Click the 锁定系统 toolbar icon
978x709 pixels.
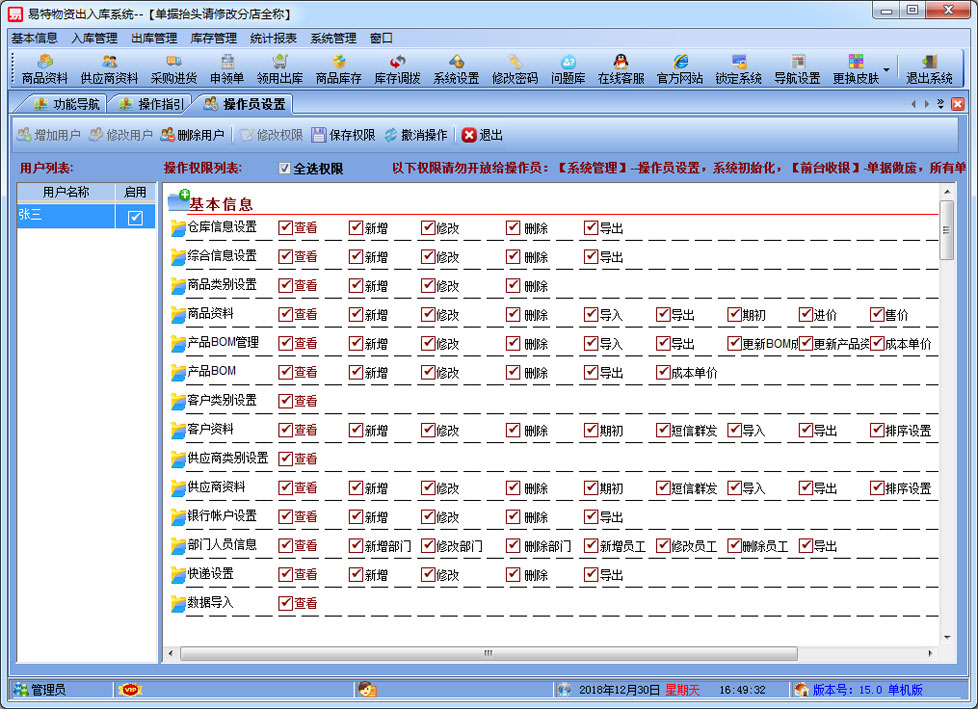click(x=738, y=69)
